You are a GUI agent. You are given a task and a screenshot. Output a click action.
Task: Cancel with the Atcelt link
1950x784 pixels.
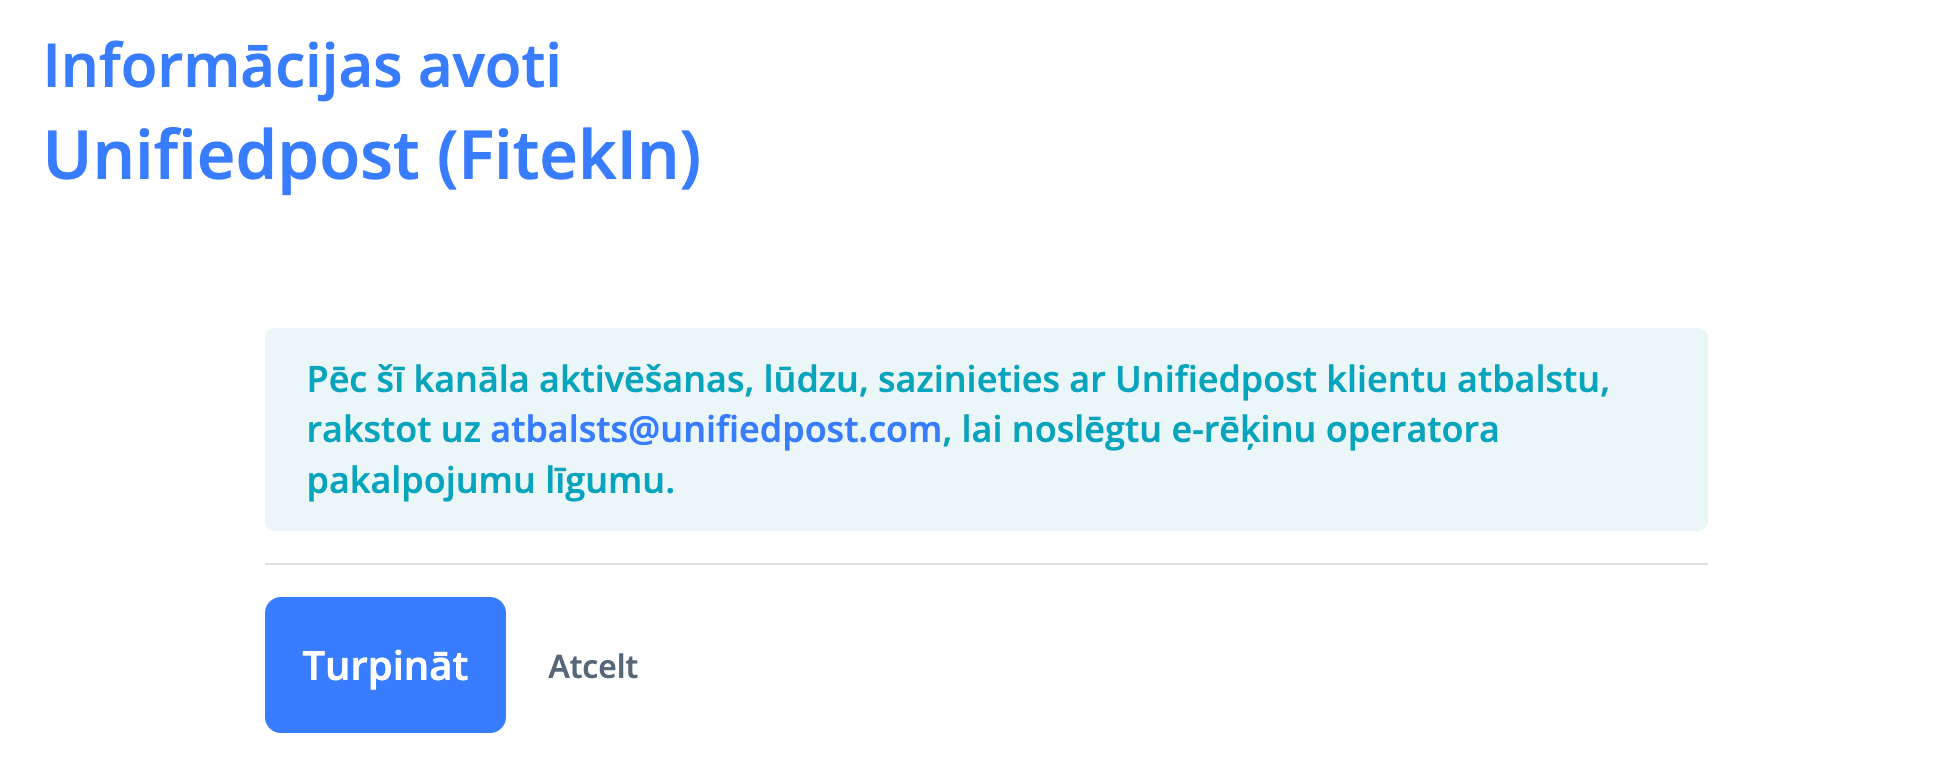coord(592,667)
